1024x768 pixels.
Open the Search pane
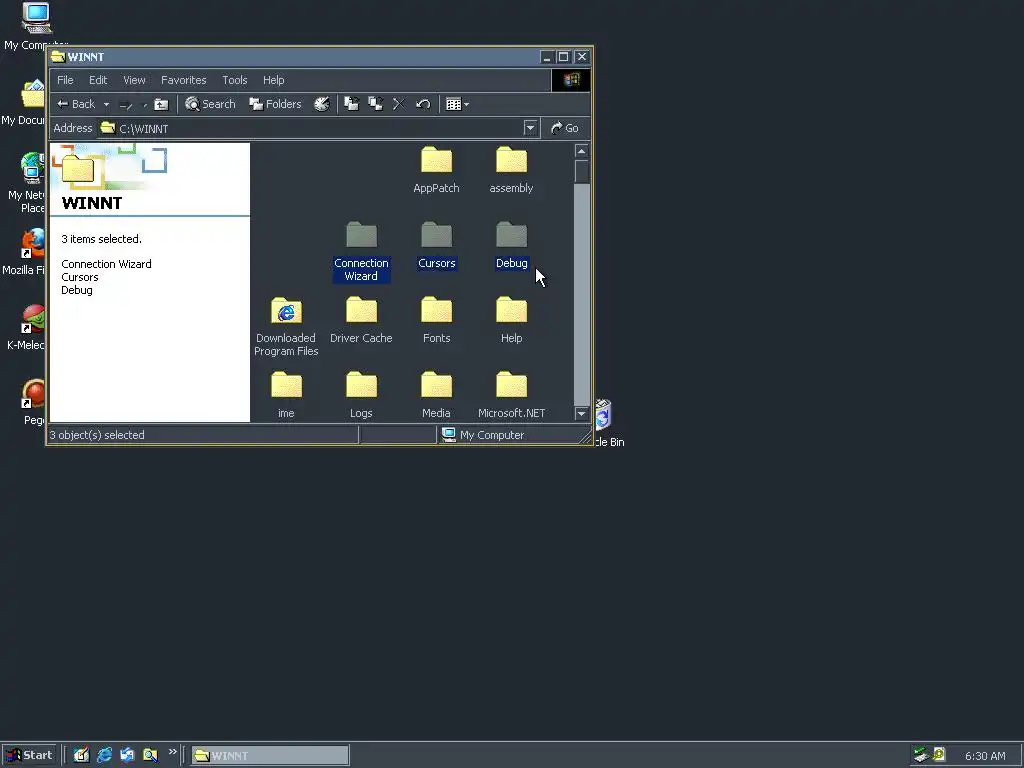click(x=210, y=104)
